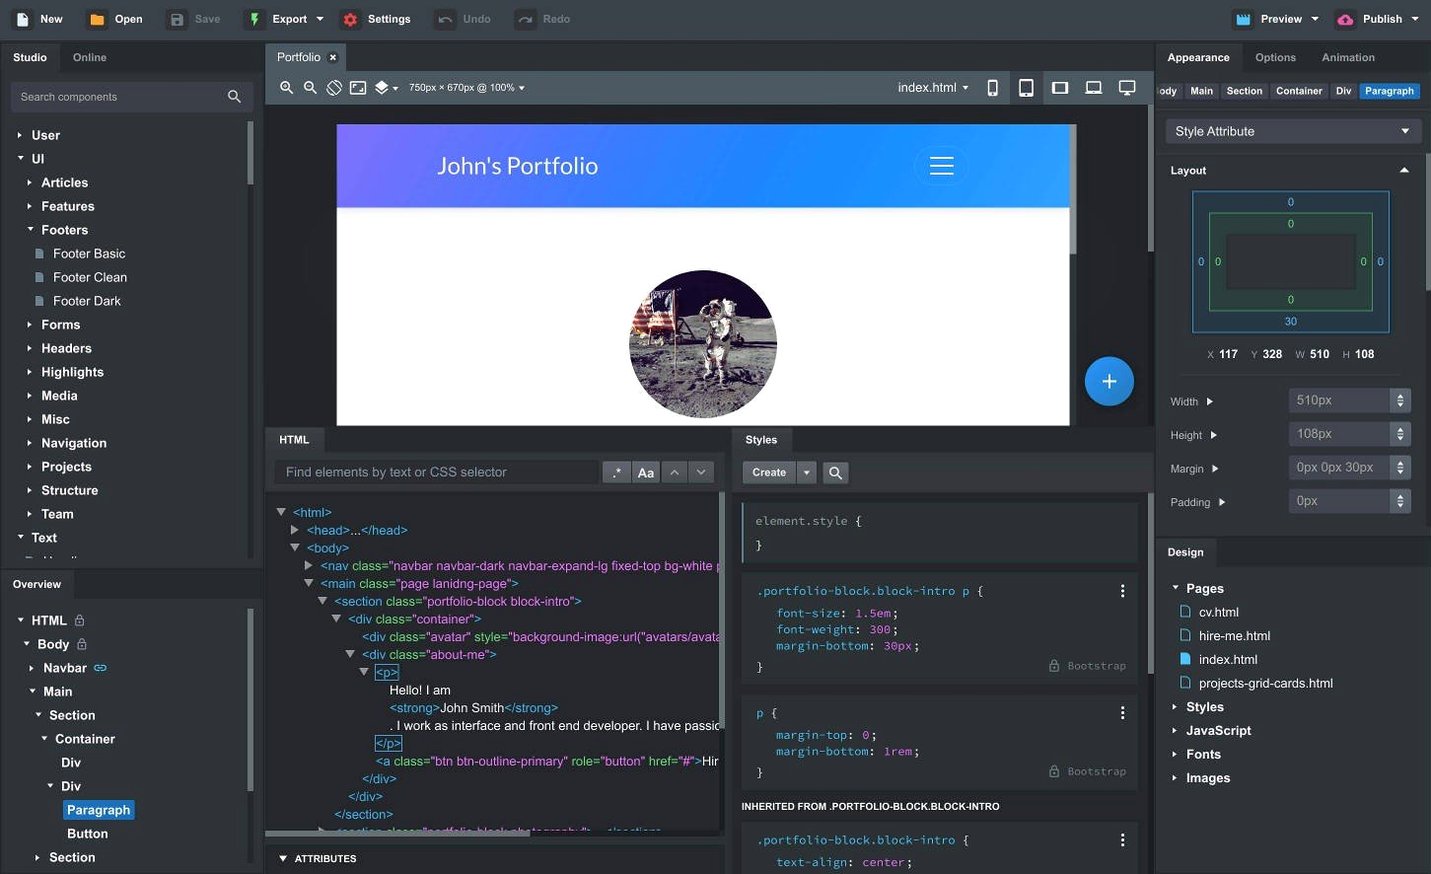Switch canvas to desktop monitor size

[1127, 88]
